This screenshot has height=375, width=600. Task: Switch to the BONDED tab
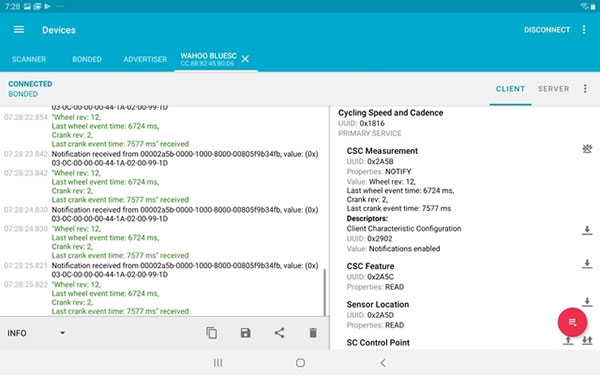point(87,59)
